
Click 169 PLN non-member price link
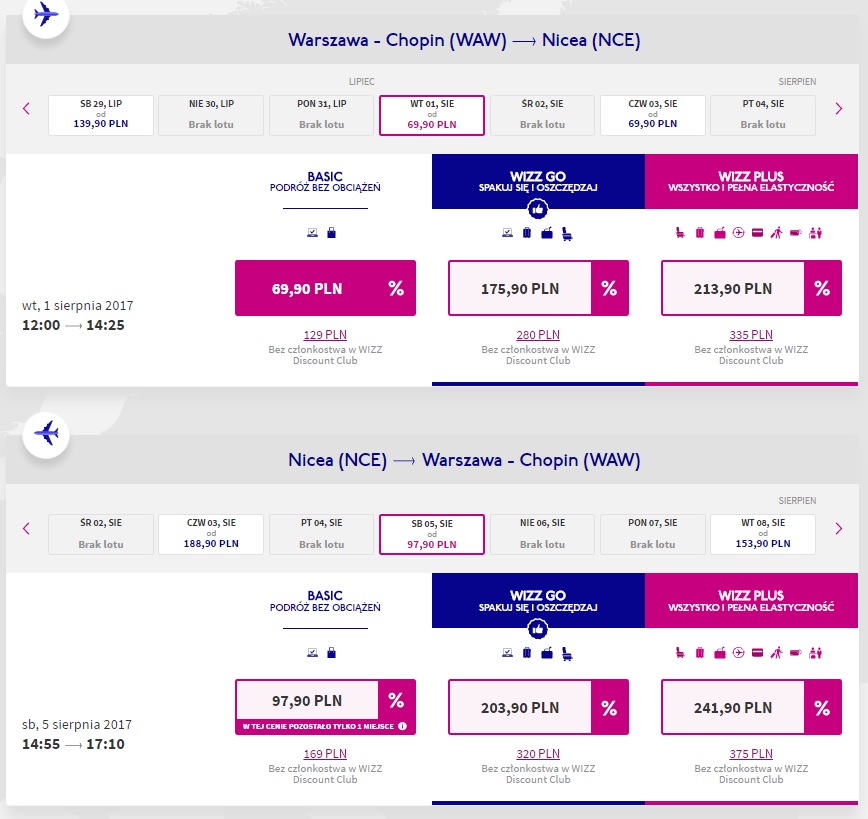pos(325,754)
